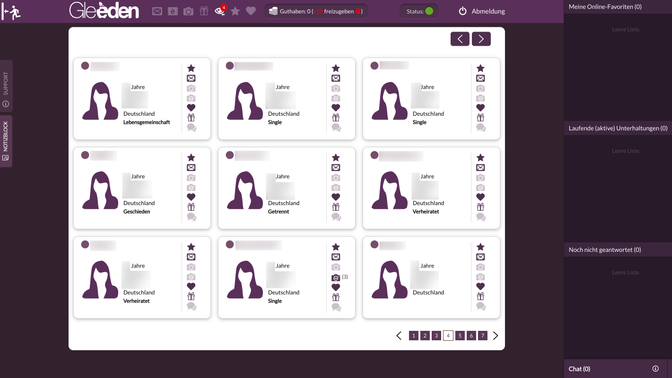The width and height of the screenshot is (672, 378).
Task: Click the envelope messages icon in top bar
Action: tap(157, 11)
